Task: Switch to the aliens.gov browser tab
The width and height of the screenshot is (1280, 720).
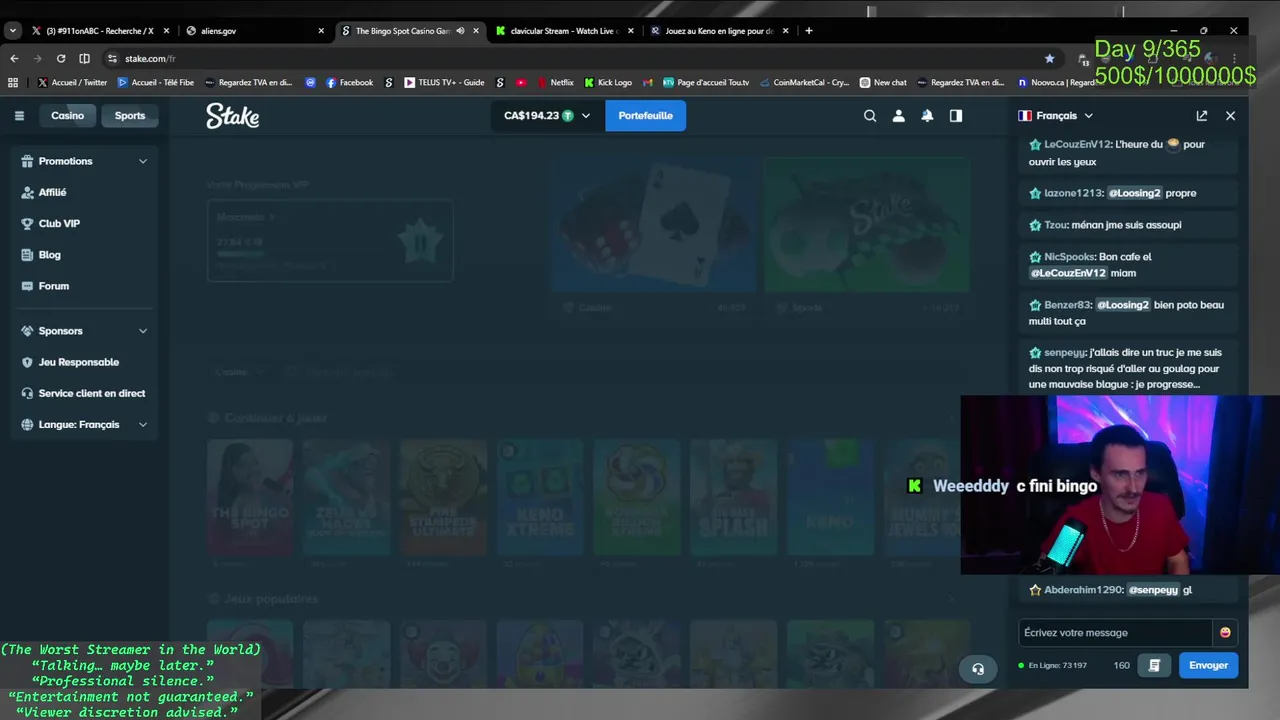Action: point(255,31)
